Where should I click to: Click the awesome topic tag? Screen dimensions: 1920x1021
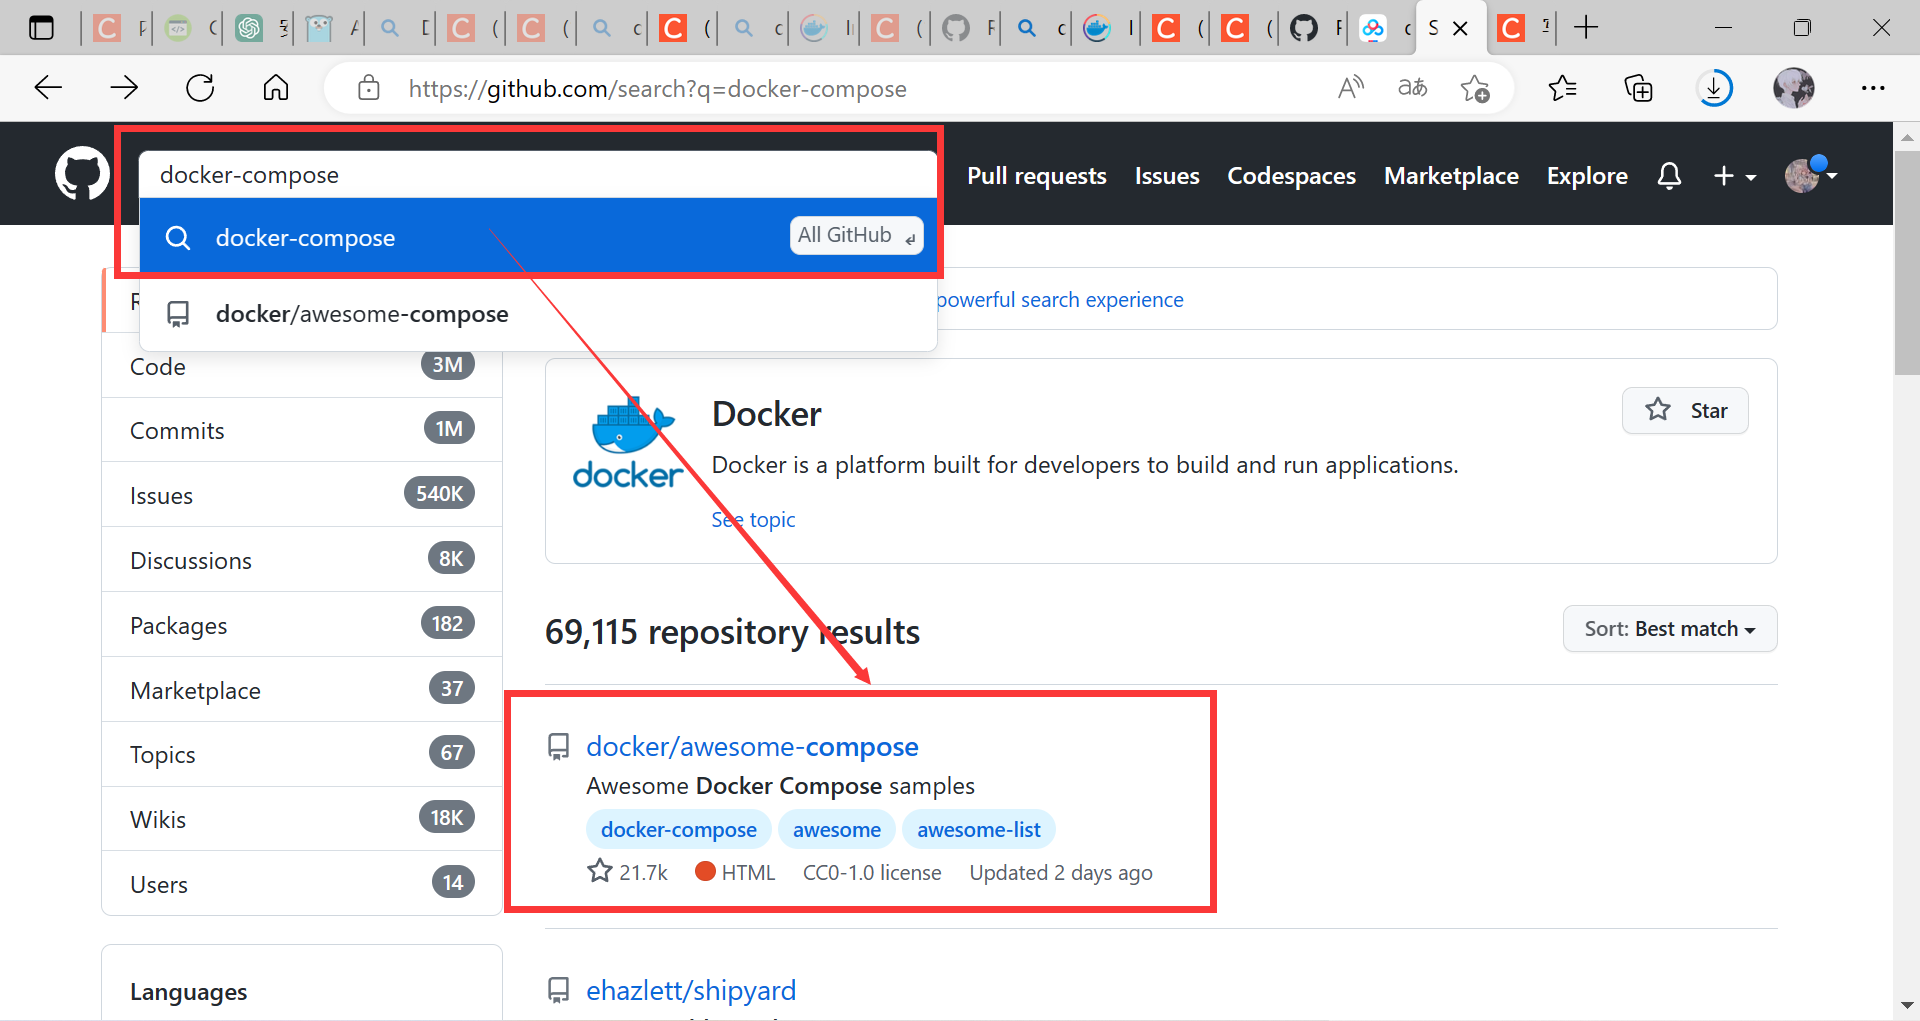tap(837, 830)
